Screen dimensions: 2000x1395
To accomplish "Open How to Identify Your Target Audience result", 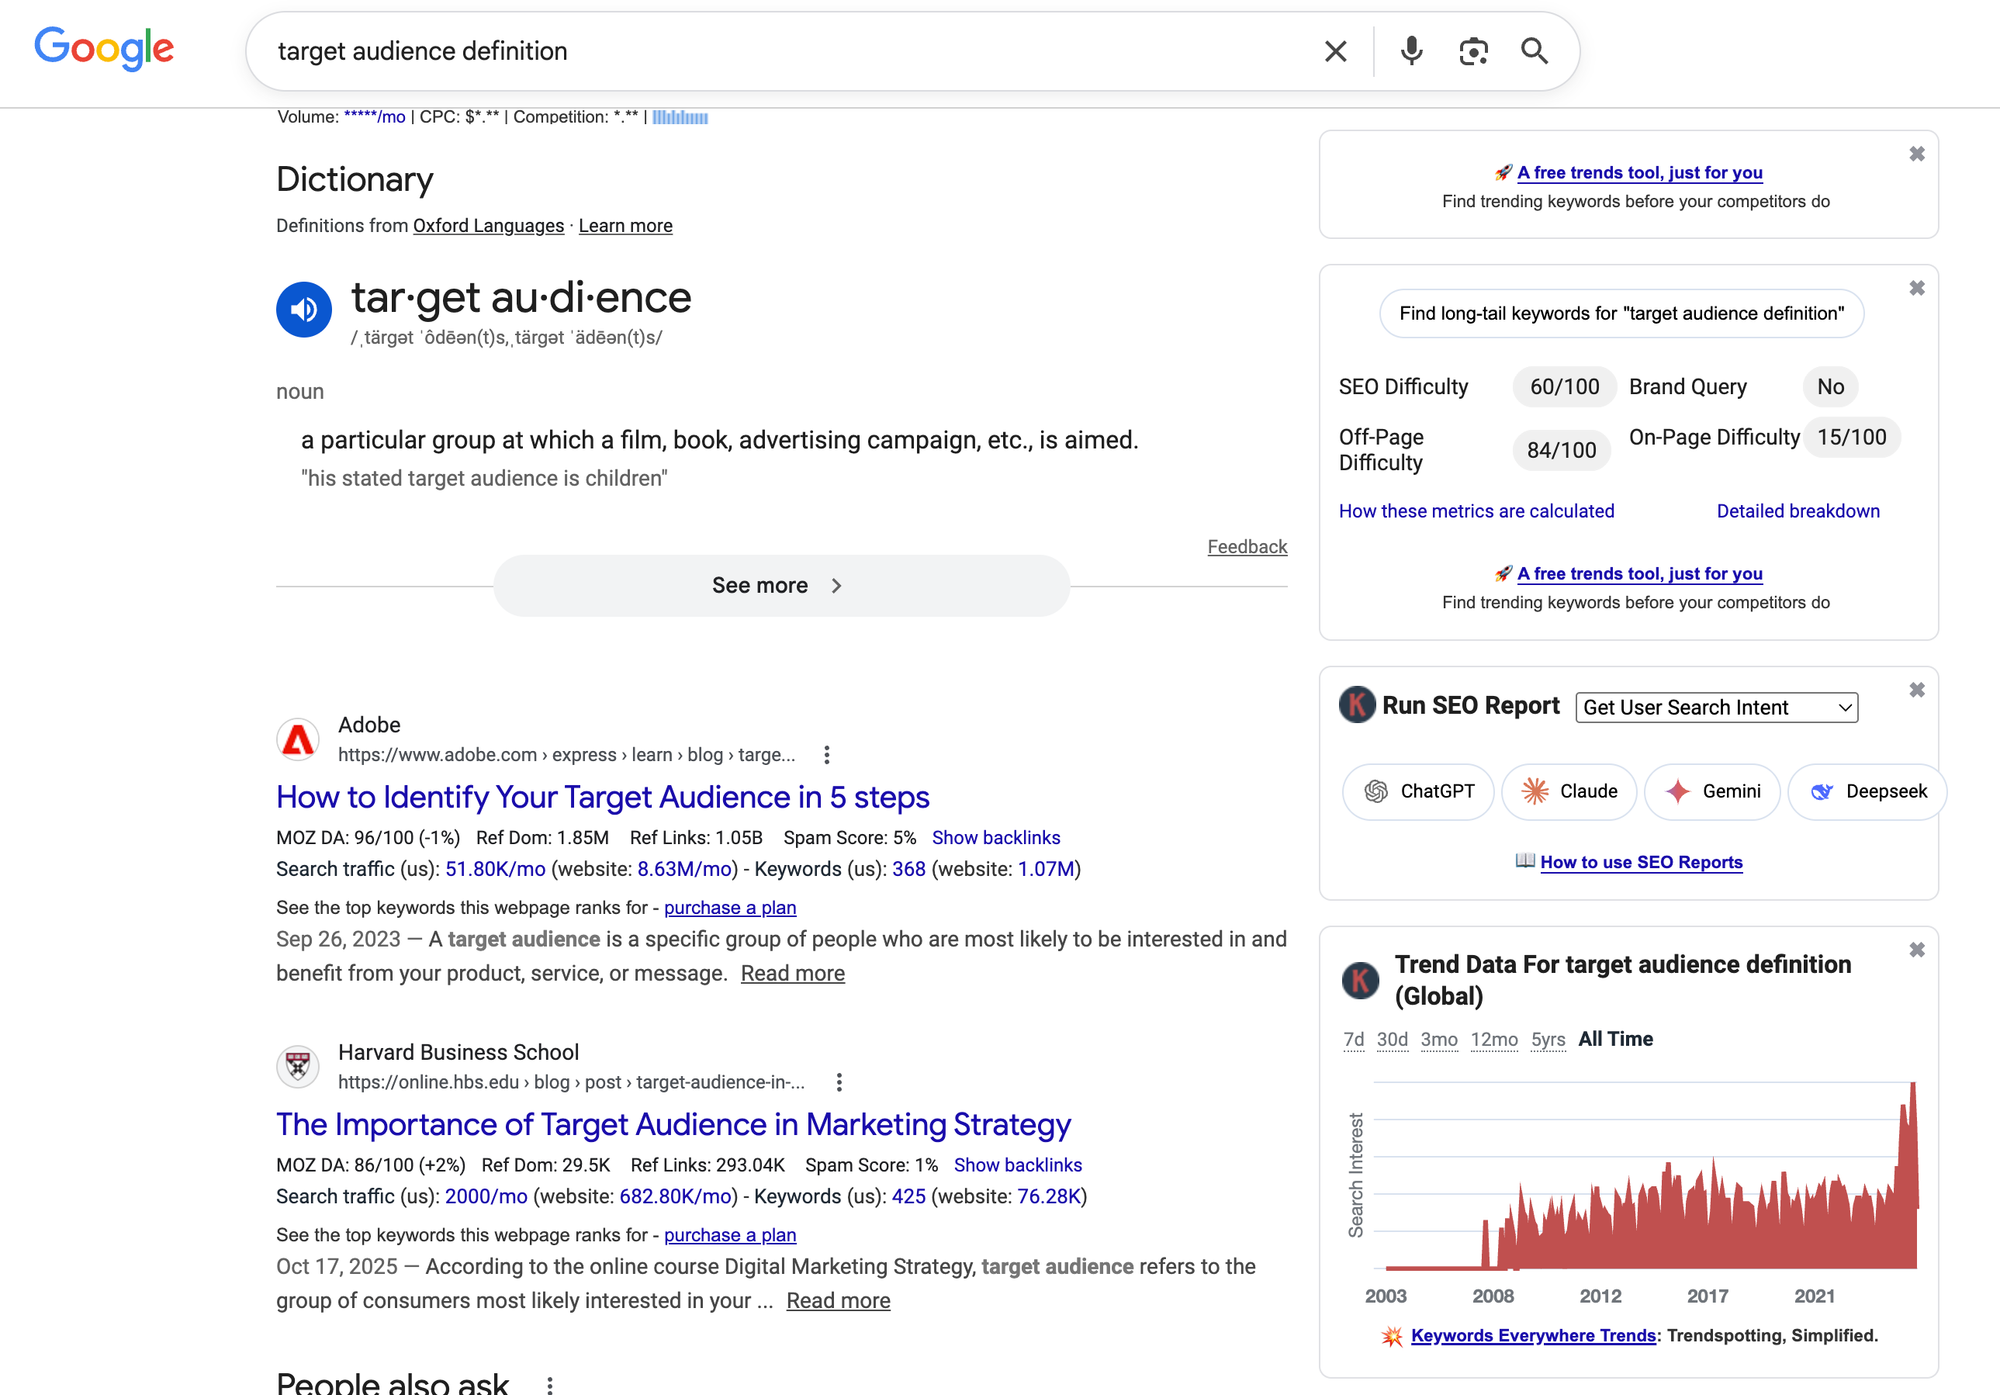I will click(603, 797).
